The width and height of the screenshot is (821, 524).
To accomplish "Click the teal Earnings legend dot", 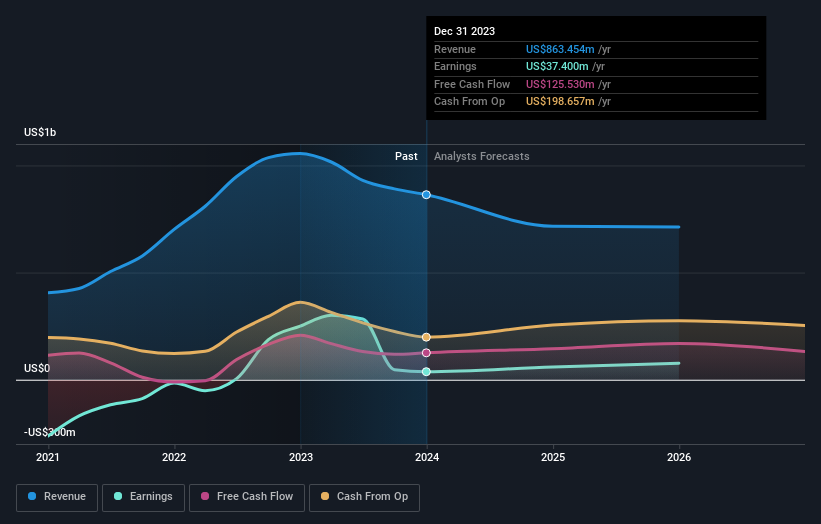I will pos(118,496).
